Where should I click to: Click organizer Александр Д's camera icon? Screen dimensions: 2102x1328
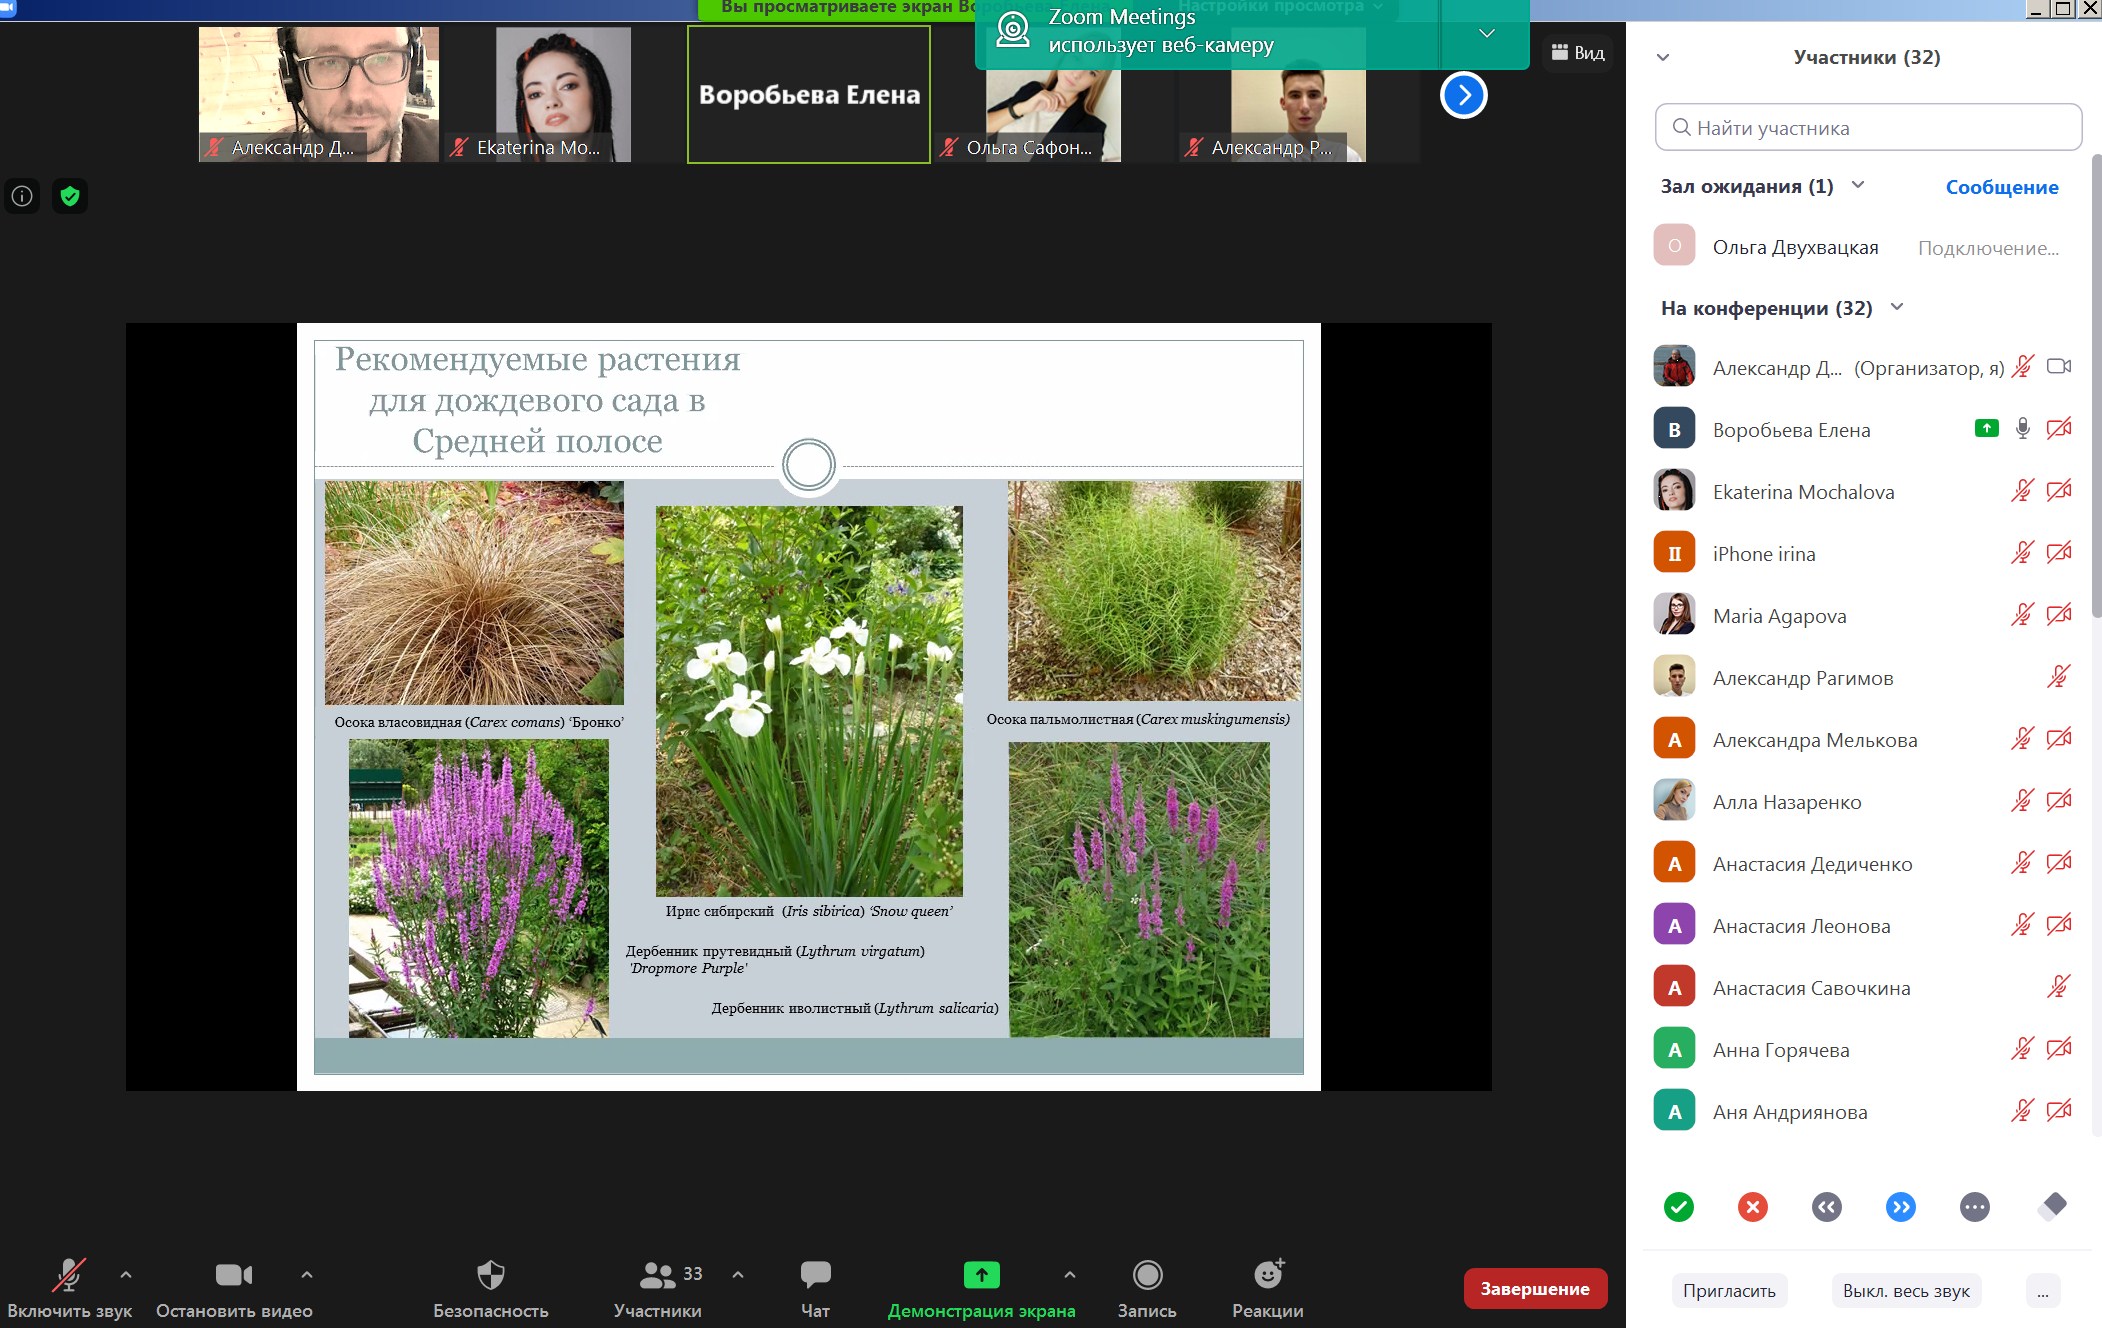(x=2059, y=367)
